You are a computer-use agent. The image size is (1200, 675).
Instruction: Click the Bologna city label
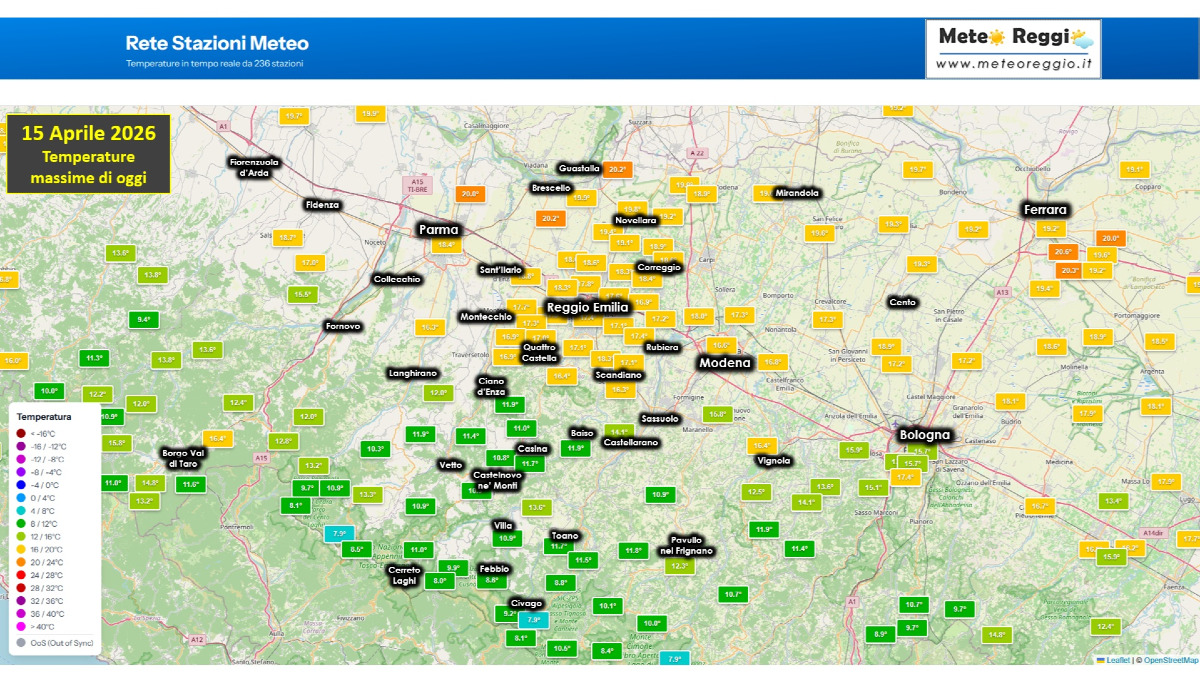tap(924, 435)
